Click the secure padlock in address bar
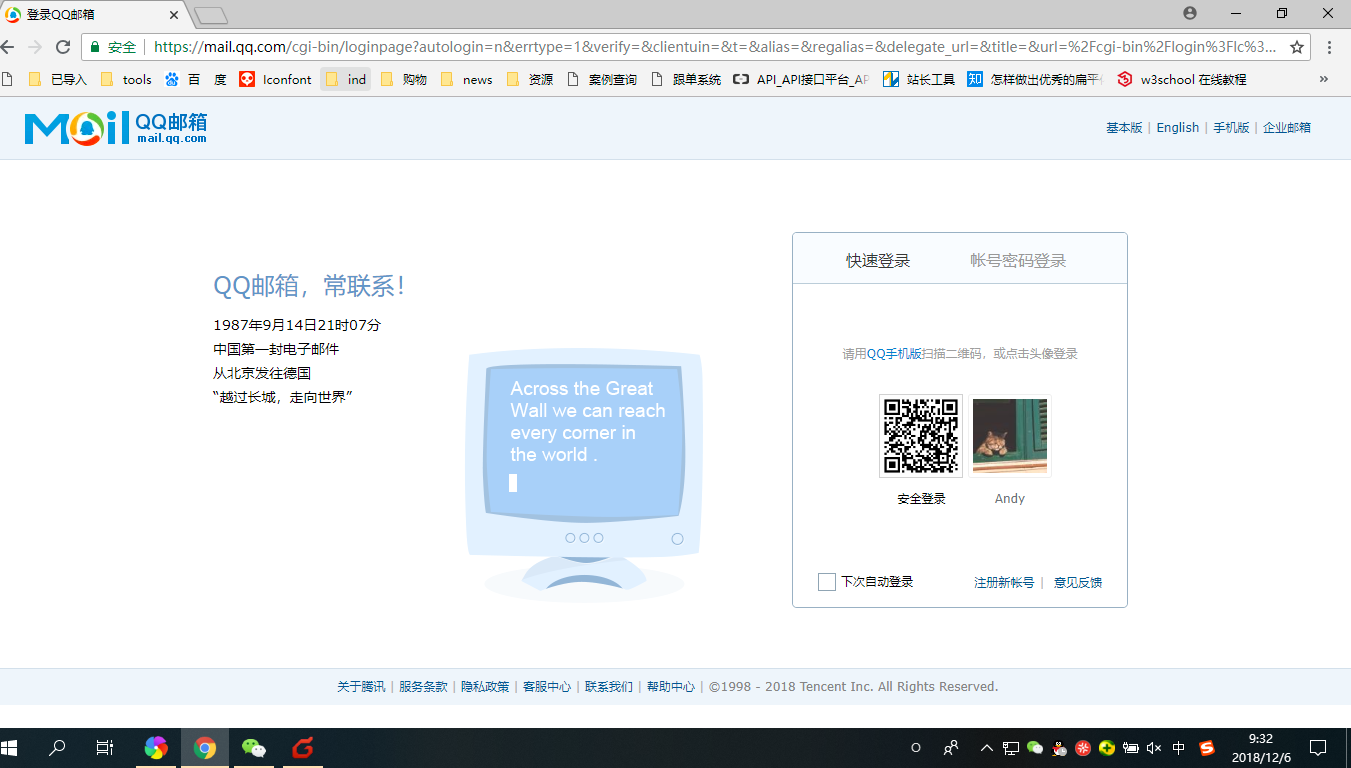Image resolution: width=1351 pixels, height=768 pixels. pos(95,47)
